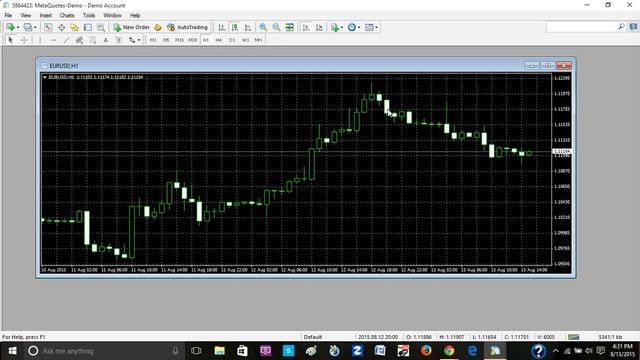Toggle the Navigator panel icon
Screen dimensions: 640x360
tap(74, 27)
